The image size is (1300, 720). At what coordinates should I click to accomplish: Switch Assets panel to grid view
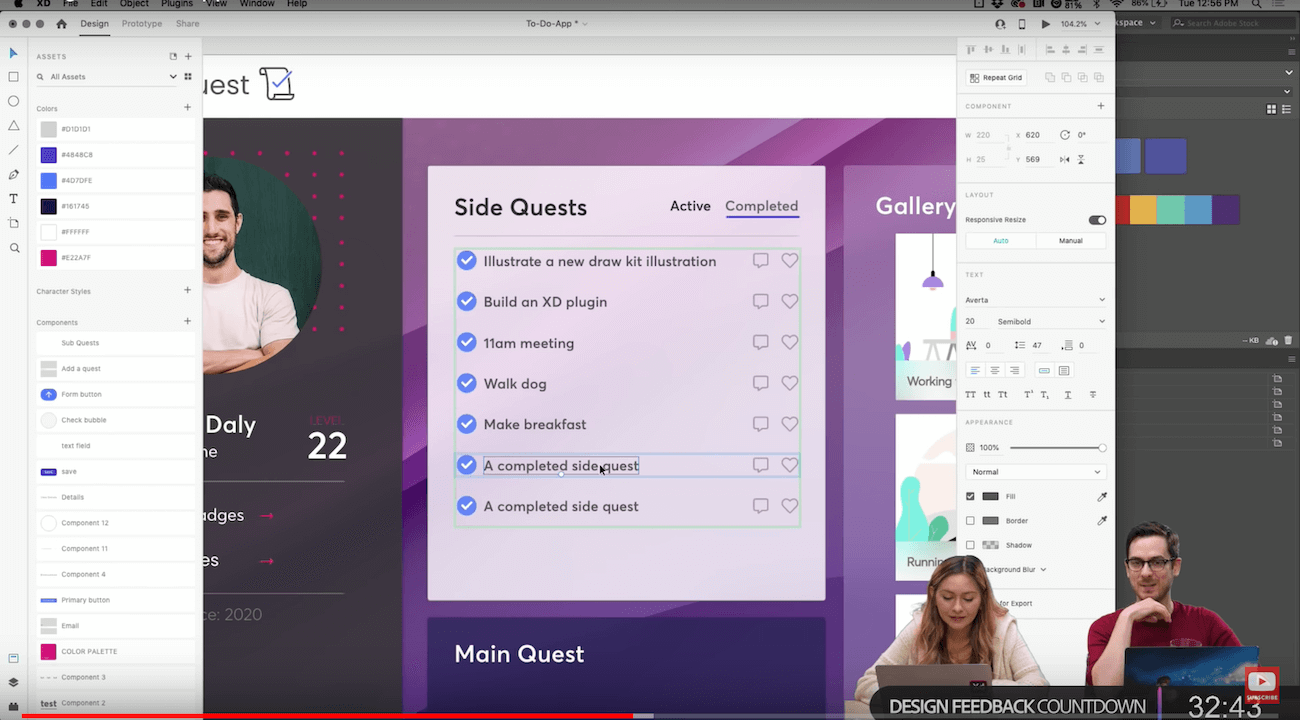point(187,76)
